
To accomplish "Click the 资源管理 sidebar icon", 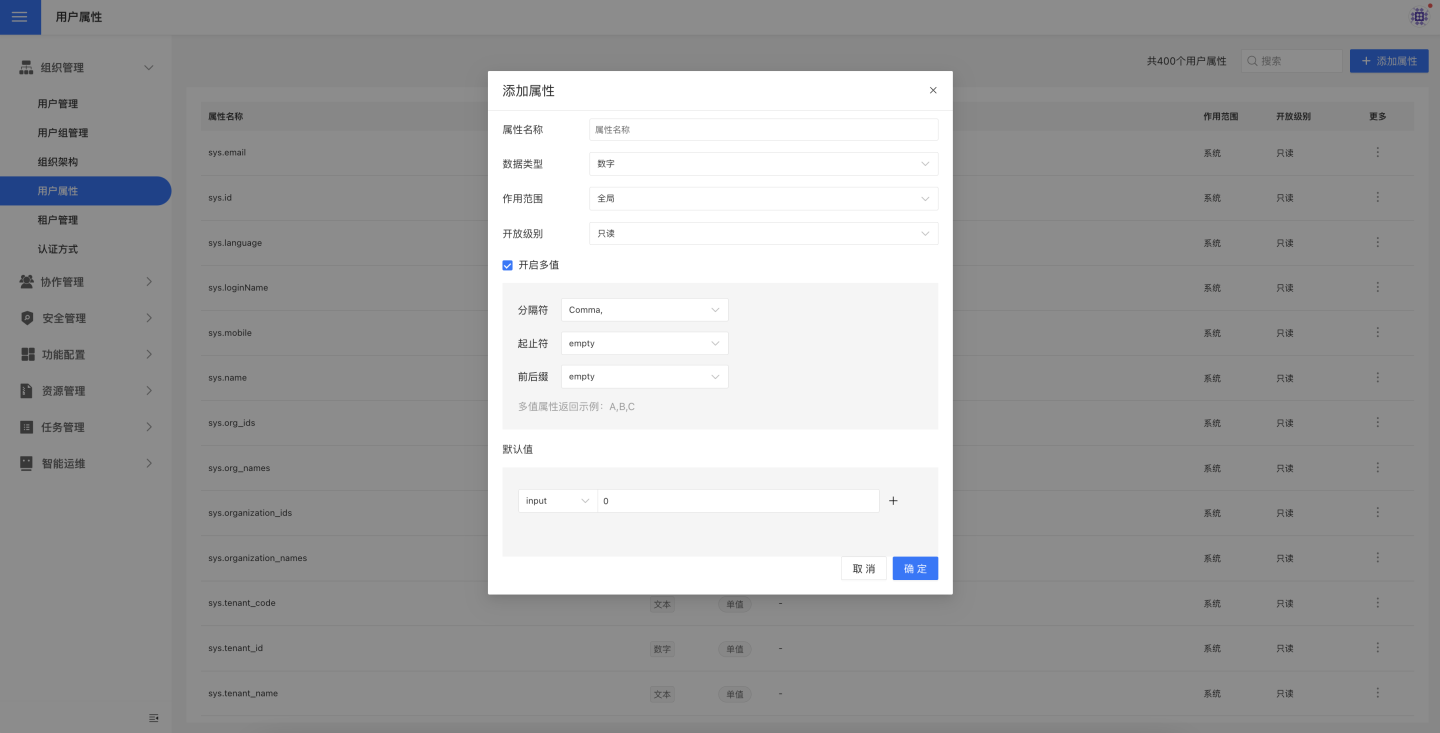I will pos(27,391).
